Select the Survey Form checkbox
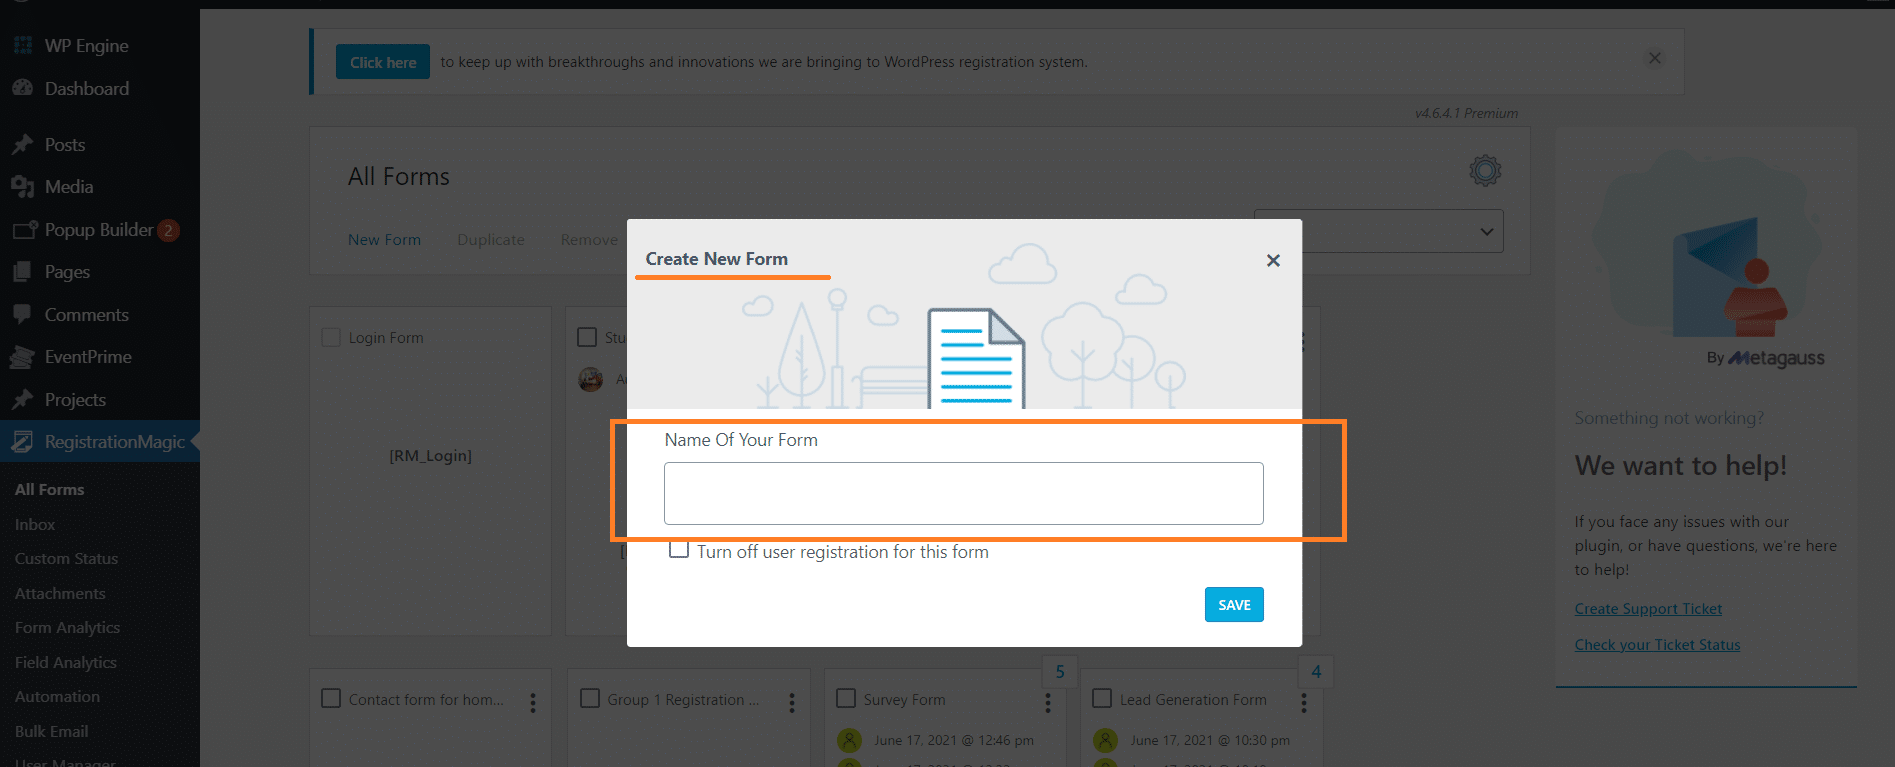Image resolution: width=1895 pixels, height=767 pixels. (846, 698)
